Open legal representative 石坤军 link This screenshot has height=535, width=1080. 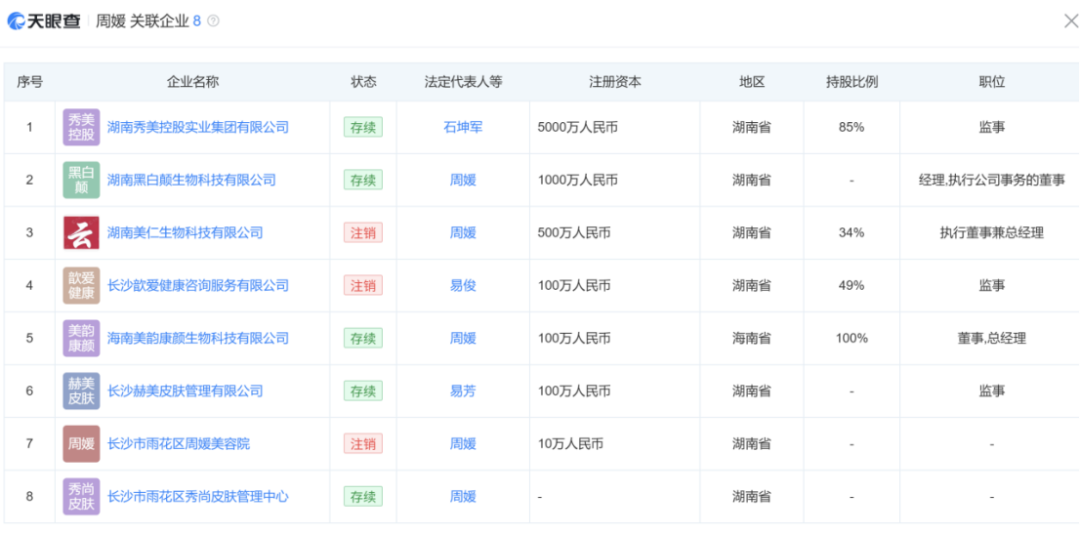(x=463, y=127)
